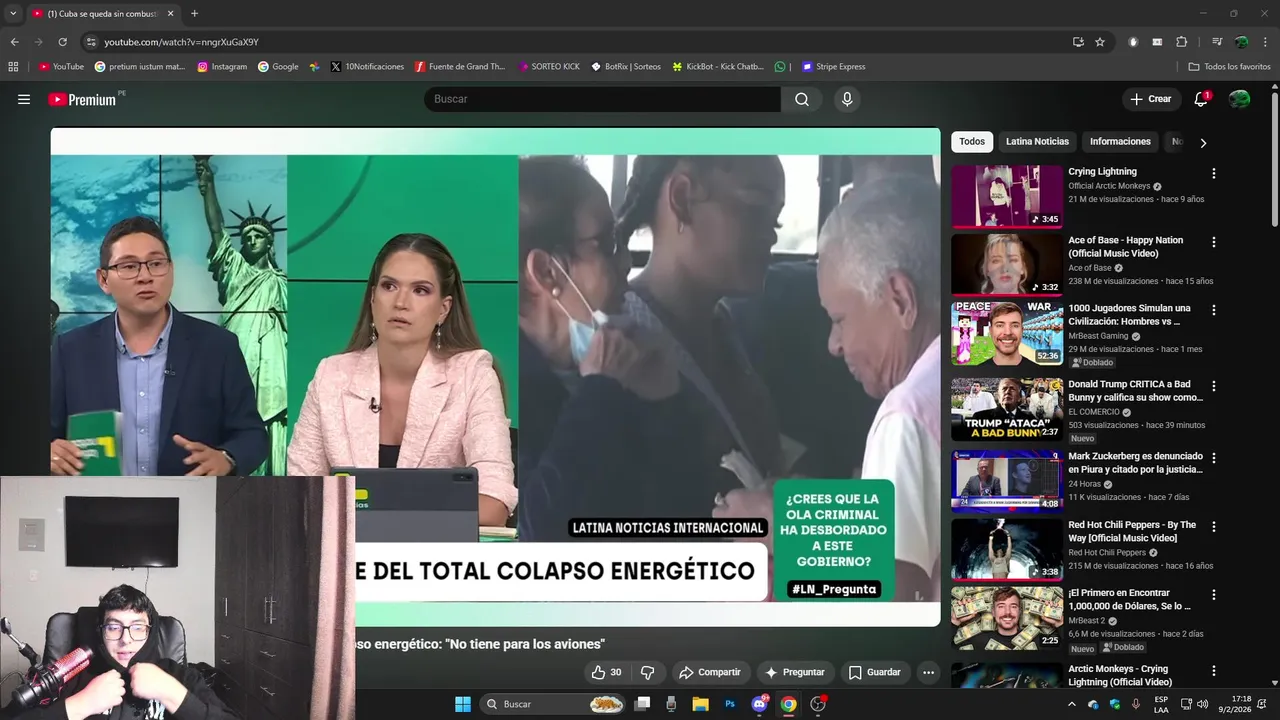Show next filter chips arrow
The height and width of the screenshot is (720, 1280).
(x=1203, y=143)
